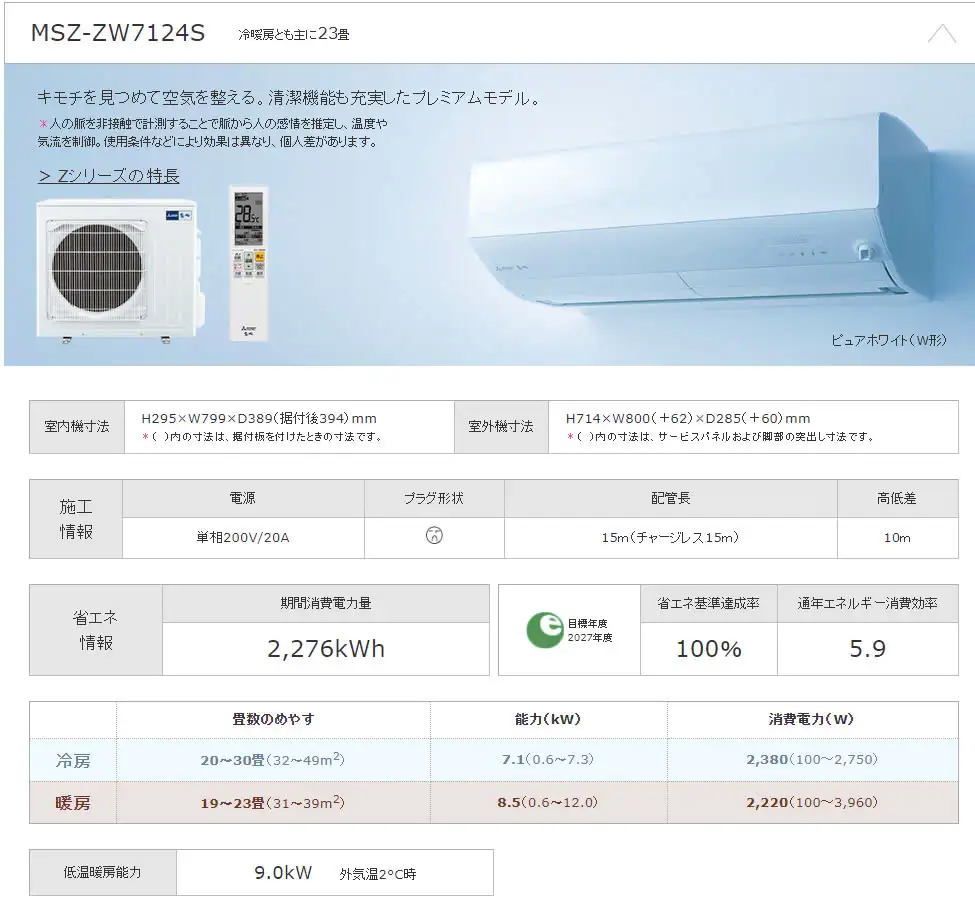Open the Zシリーズの特長 link
This screenshot has width=975, height=903.
pos(109,176)
